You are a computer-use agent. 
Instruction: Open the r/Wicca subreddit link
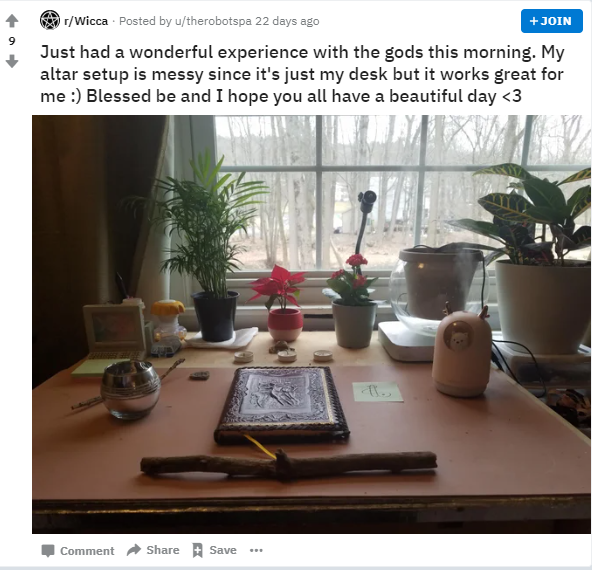pyautogui.click(x=86, y=21)
